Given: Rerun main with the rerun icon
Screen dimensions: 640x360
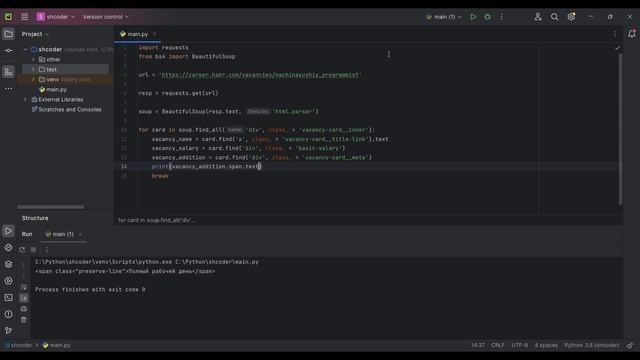Looking at the screenshot, I should click(x=22, y=249).
